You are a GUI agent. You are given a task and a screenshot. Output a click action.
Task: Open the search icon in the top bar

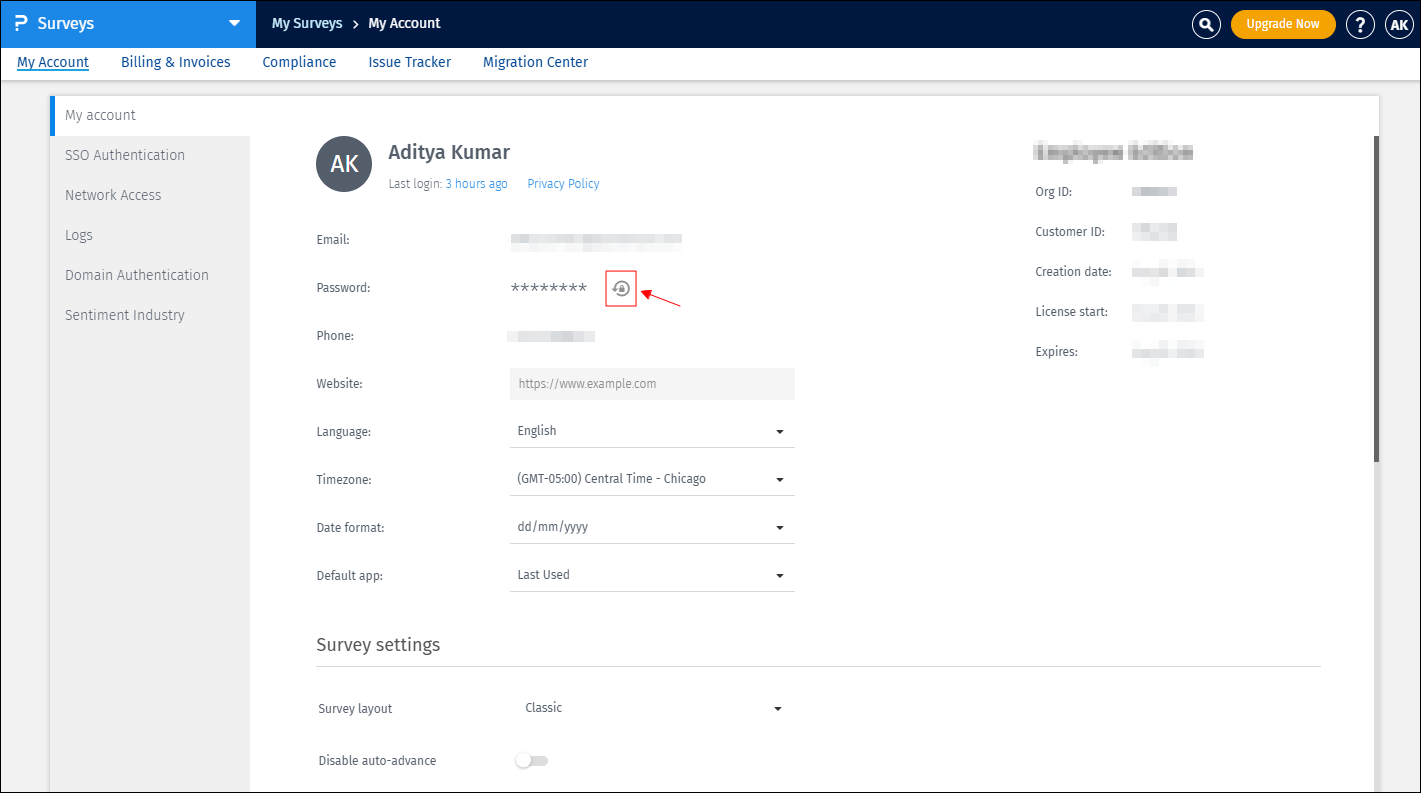click(1206, 24)
